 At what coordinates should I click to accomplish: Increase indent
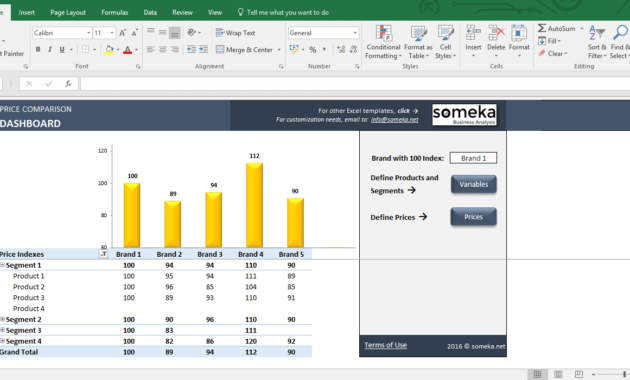[x=204, y=49]
